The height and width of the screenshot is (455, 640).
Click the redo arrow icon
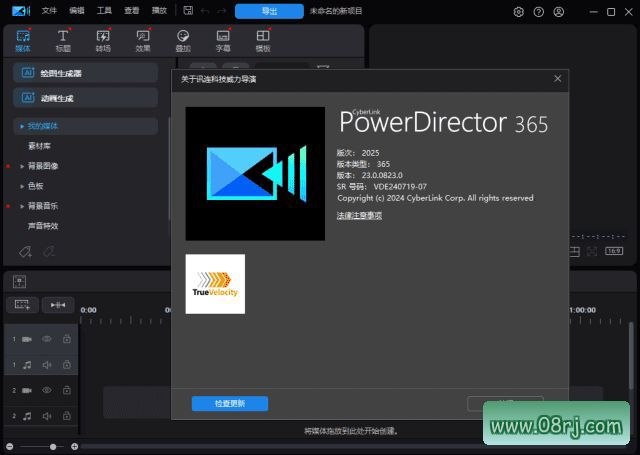coord(221,11)
